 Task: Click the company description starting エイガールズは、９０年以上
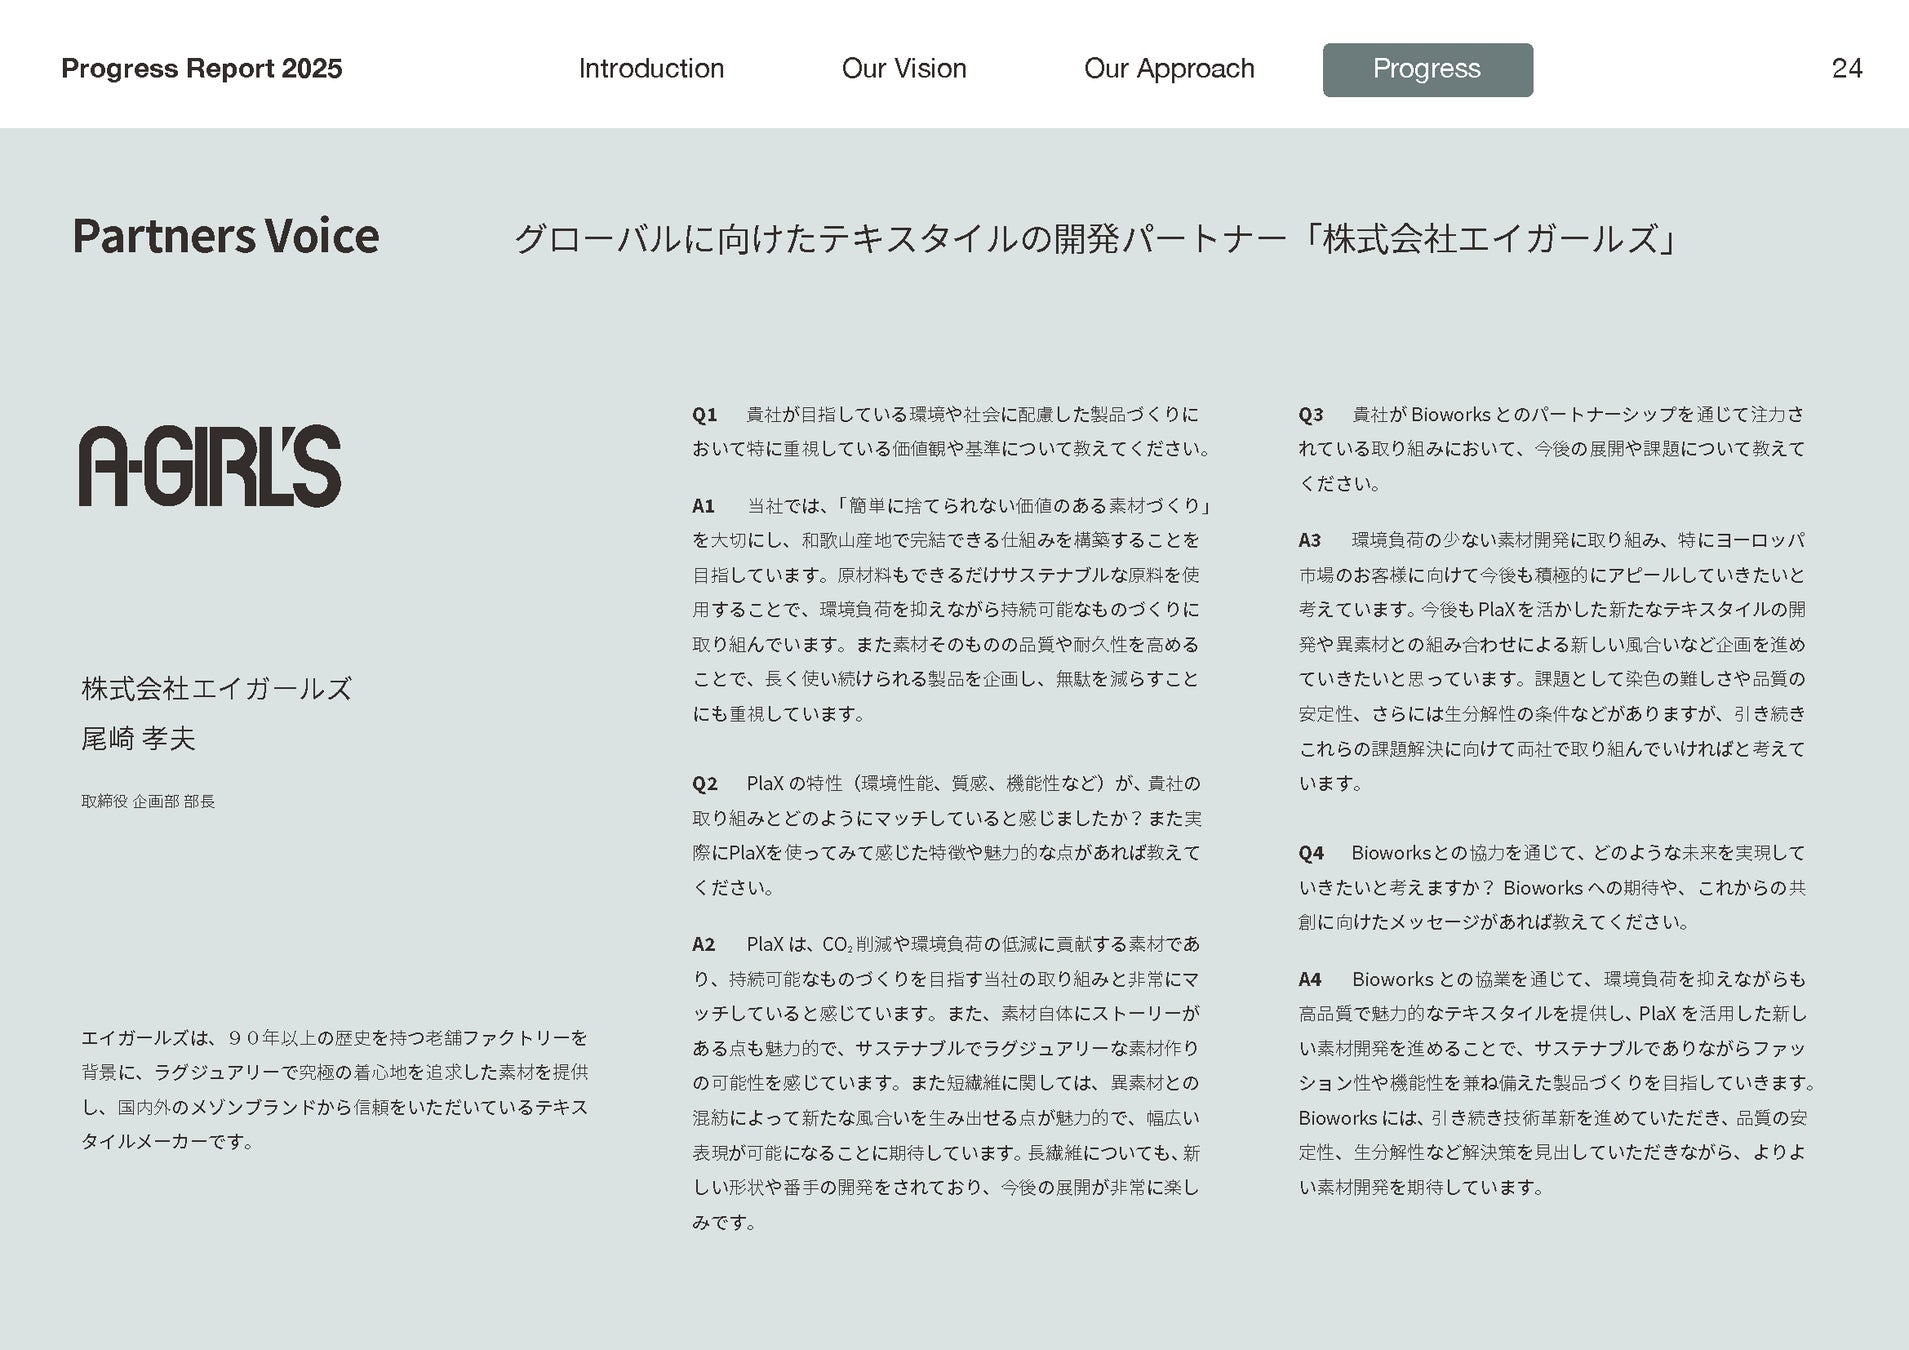coord(335,1089)
